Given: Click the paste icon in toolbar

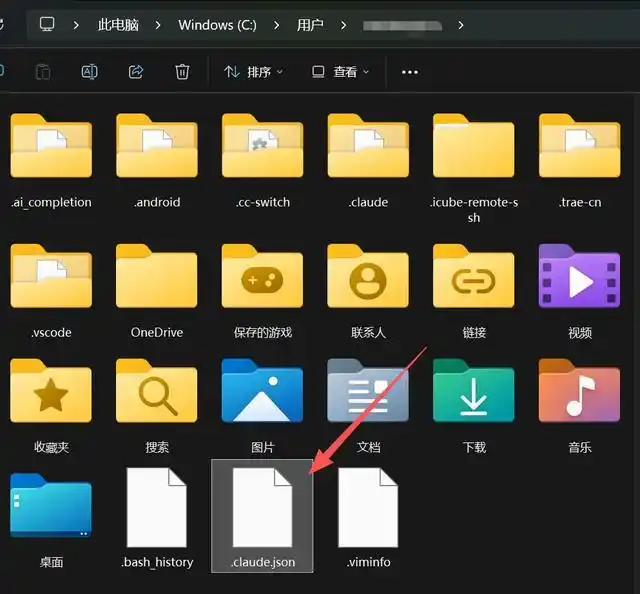Looking at the screenshot, I should tap(43, 72).
